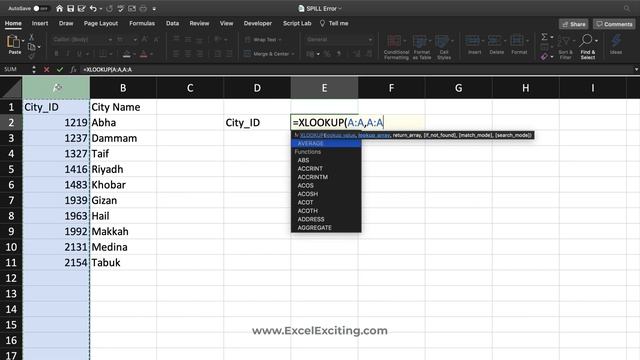Toggle Wrap Text
640x360 pixels.
[x=263, y=40]
